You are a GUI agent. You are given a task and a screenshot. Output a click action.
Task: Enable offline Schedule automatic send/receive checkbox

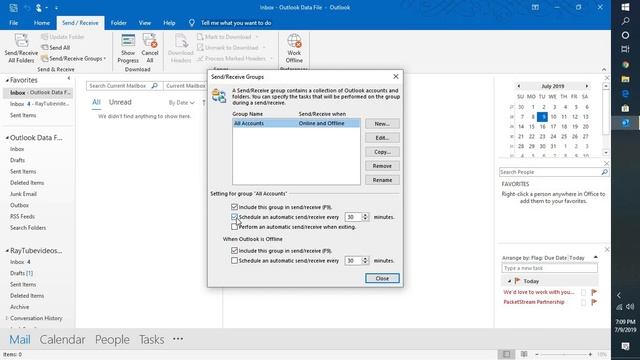[234, 260]
